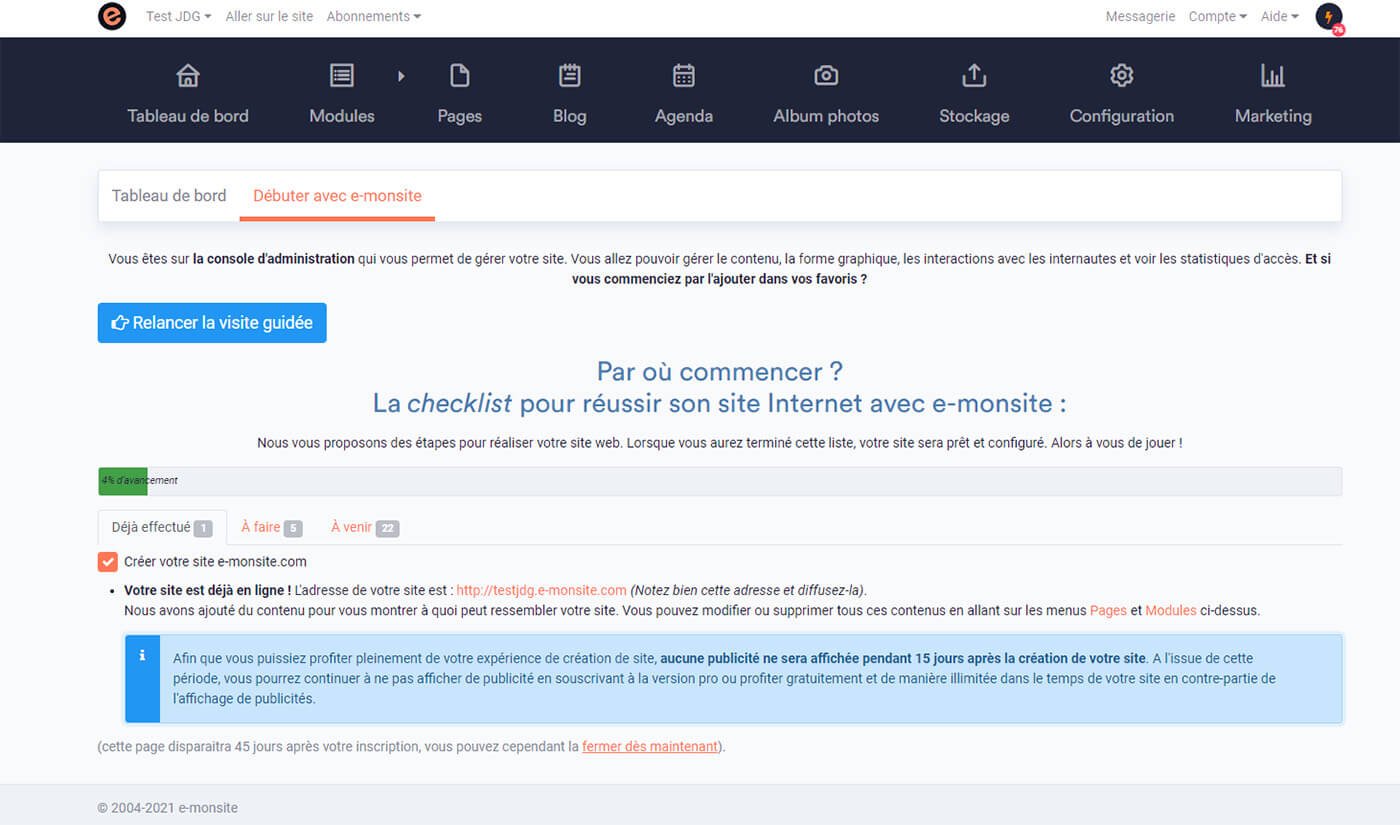Click Relancer la visite guidée button
The width and height of the screenshot is (1400, 825).
point(212,323)
